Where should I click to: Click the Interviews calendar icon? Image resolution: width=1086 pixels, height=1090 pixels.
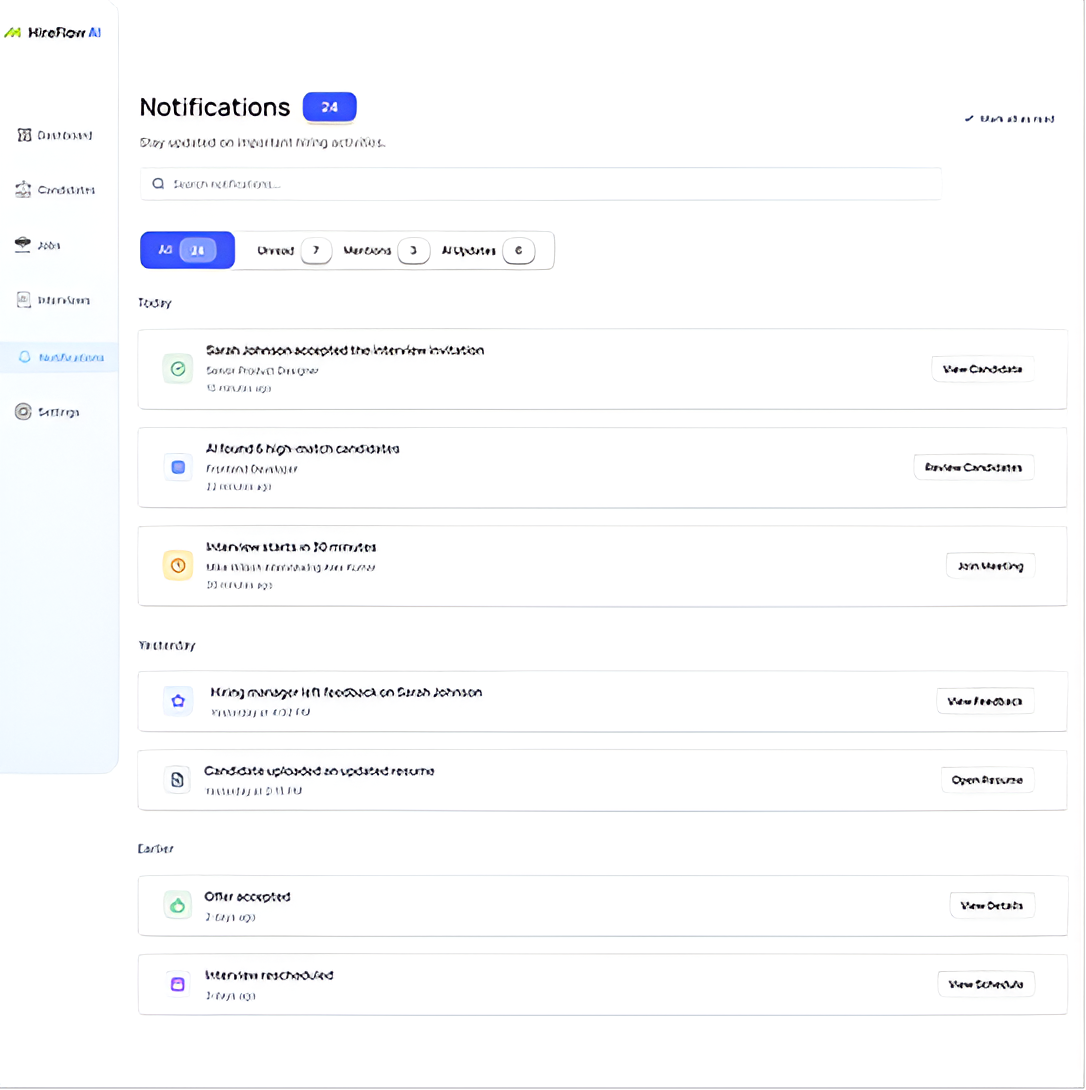[x=24, y=300]
